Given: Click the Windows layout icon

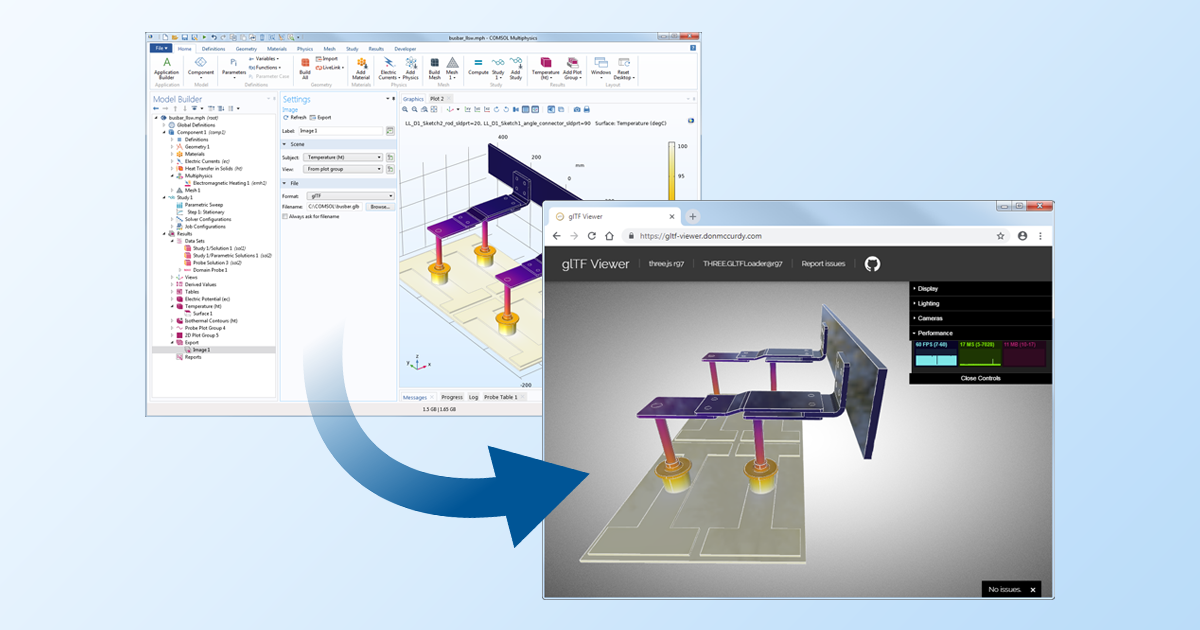Looking at the screenshot, I should (x=601, y=67).
